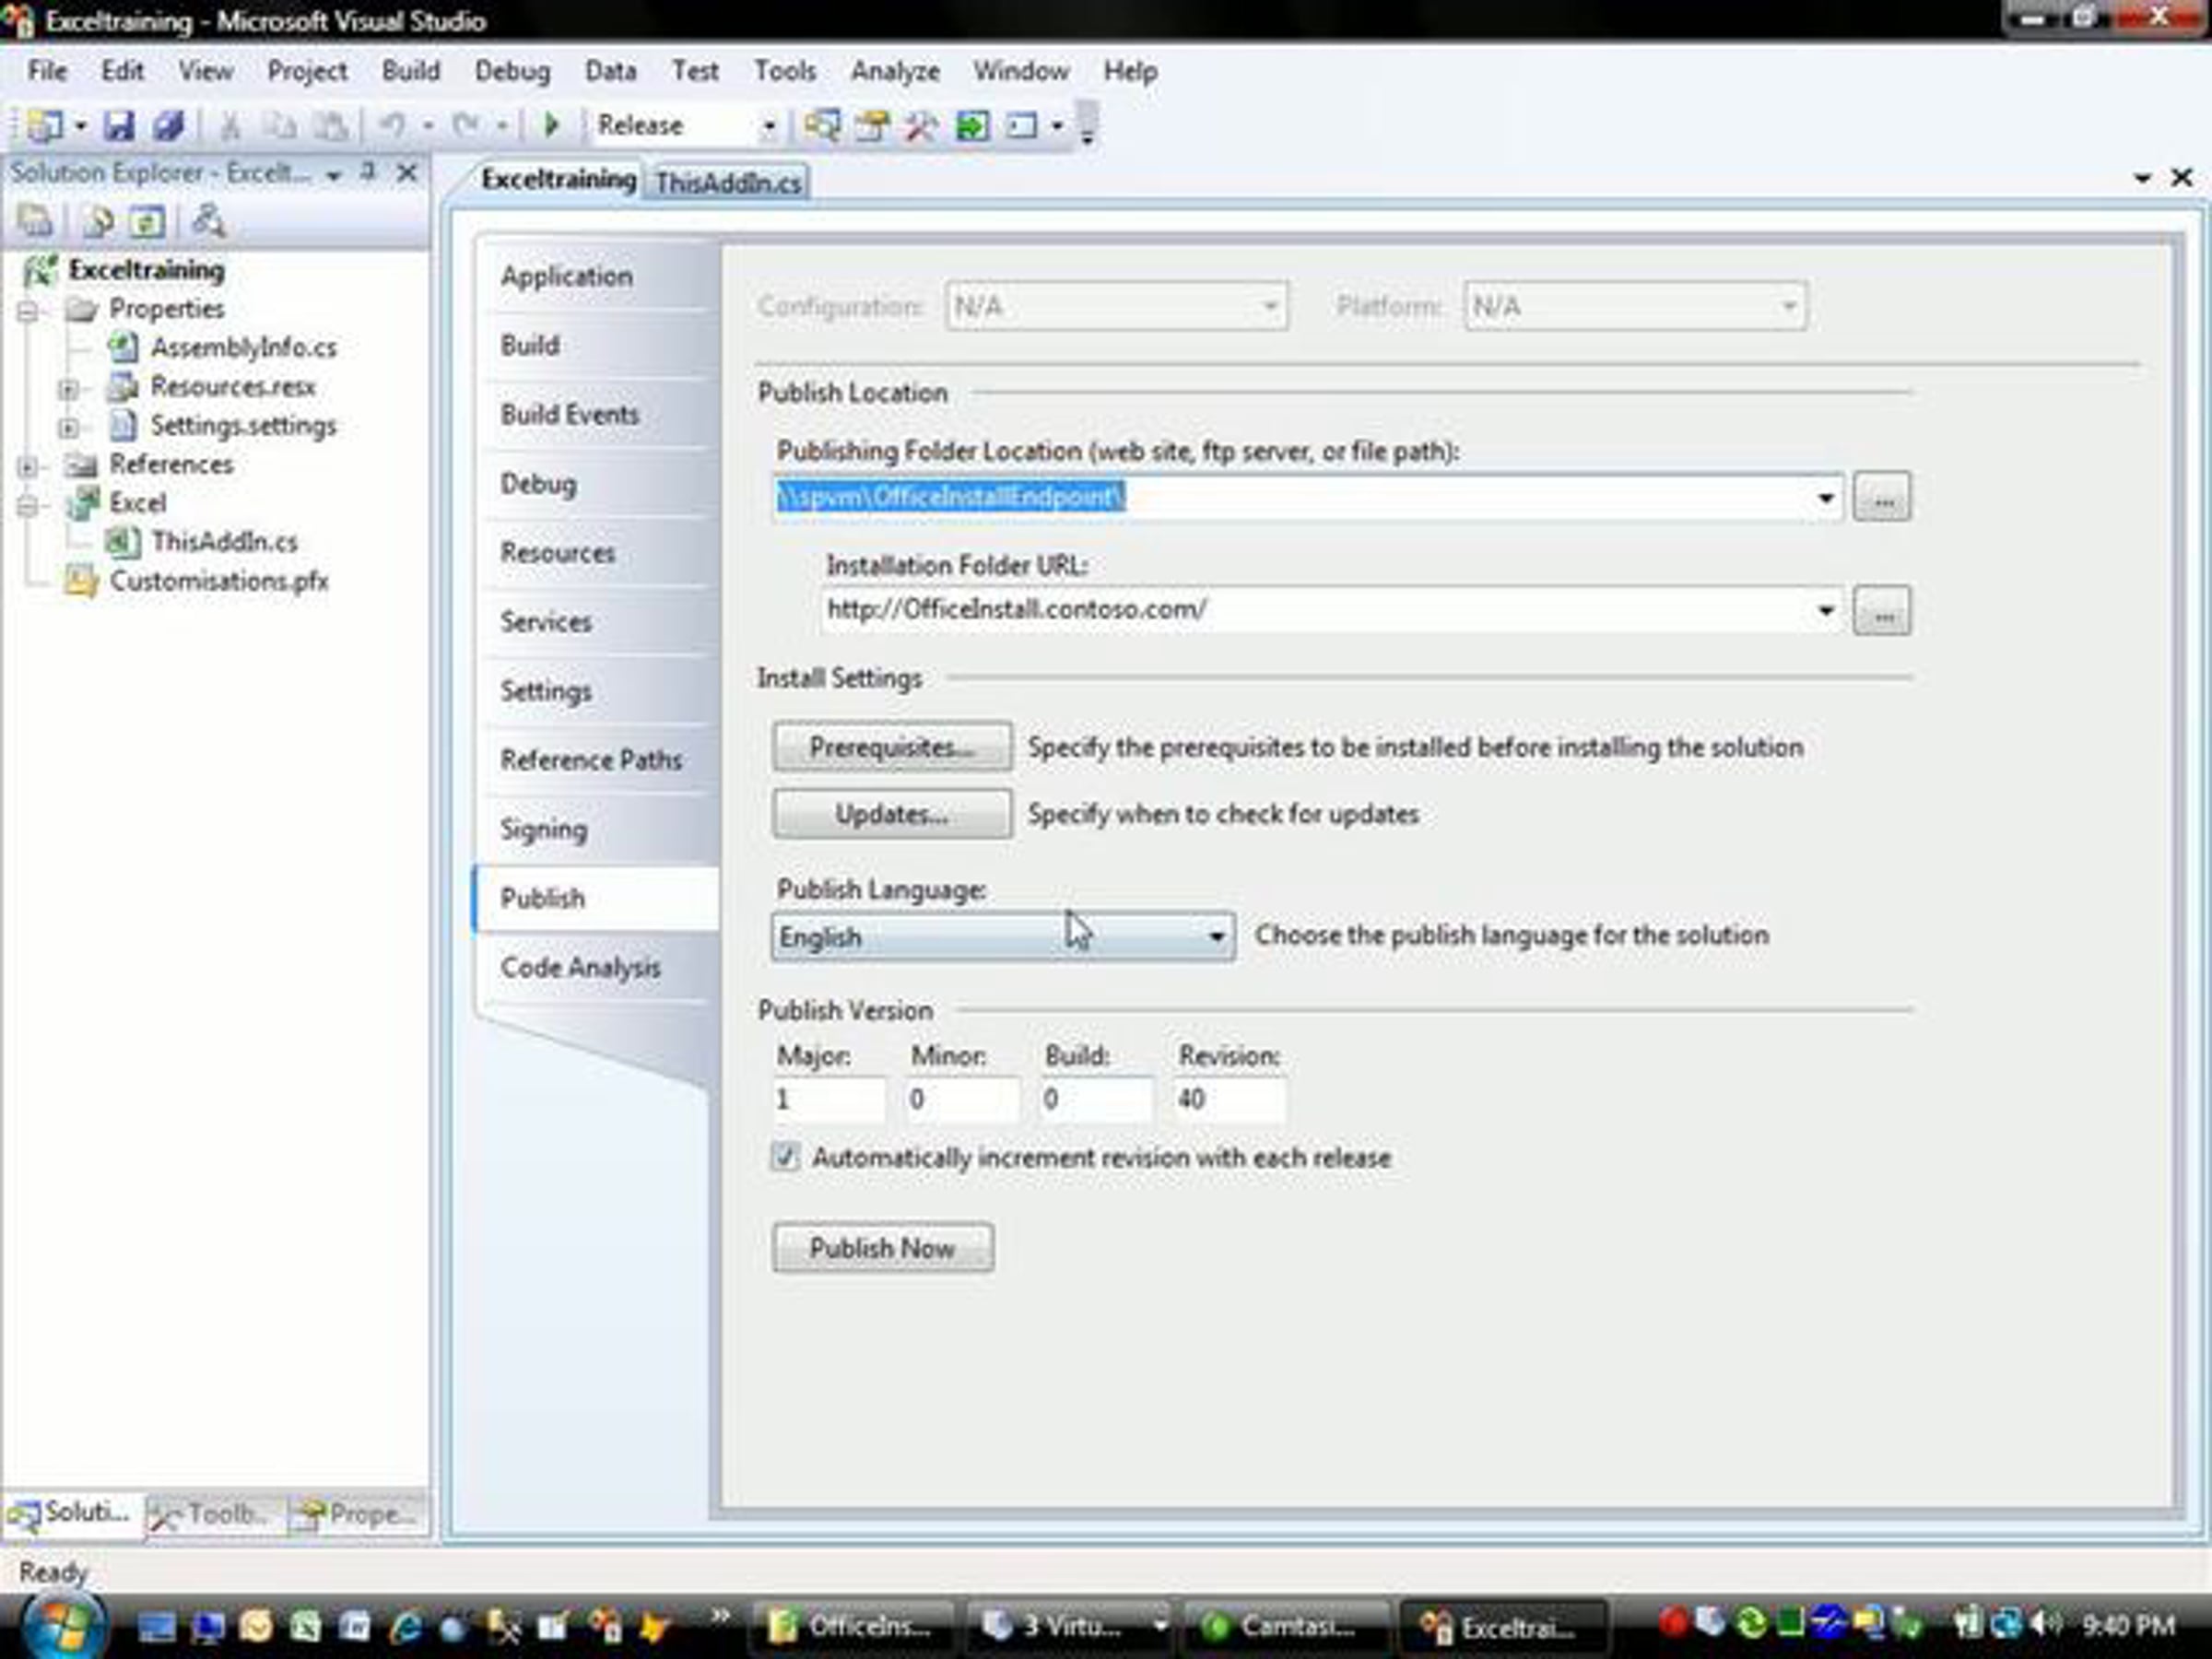Select the Signing properties tab

coord(544,829)
